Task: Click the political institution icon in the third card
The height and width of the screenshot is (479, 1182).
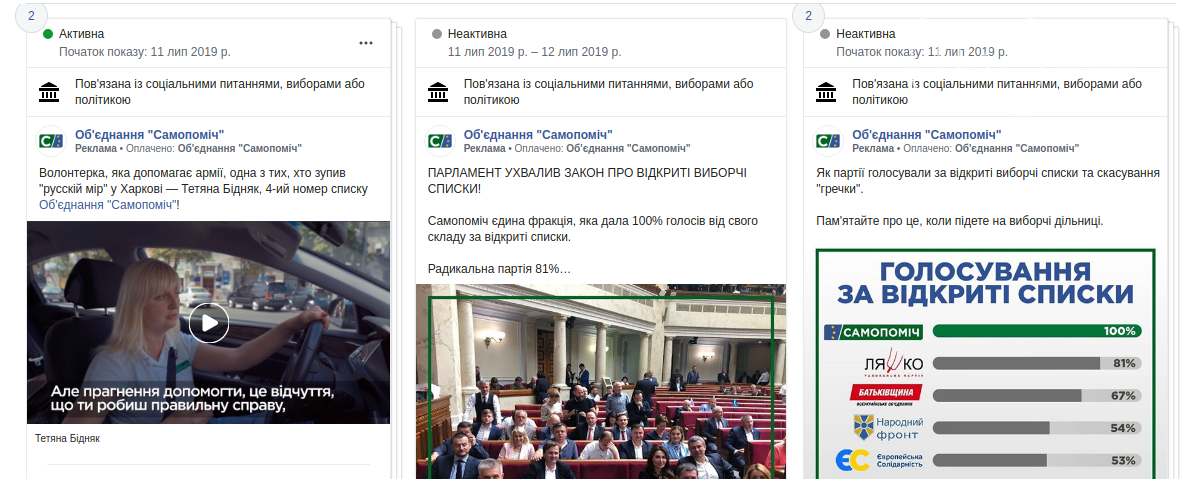Action: pyautogui.click(x=827, y=92)
